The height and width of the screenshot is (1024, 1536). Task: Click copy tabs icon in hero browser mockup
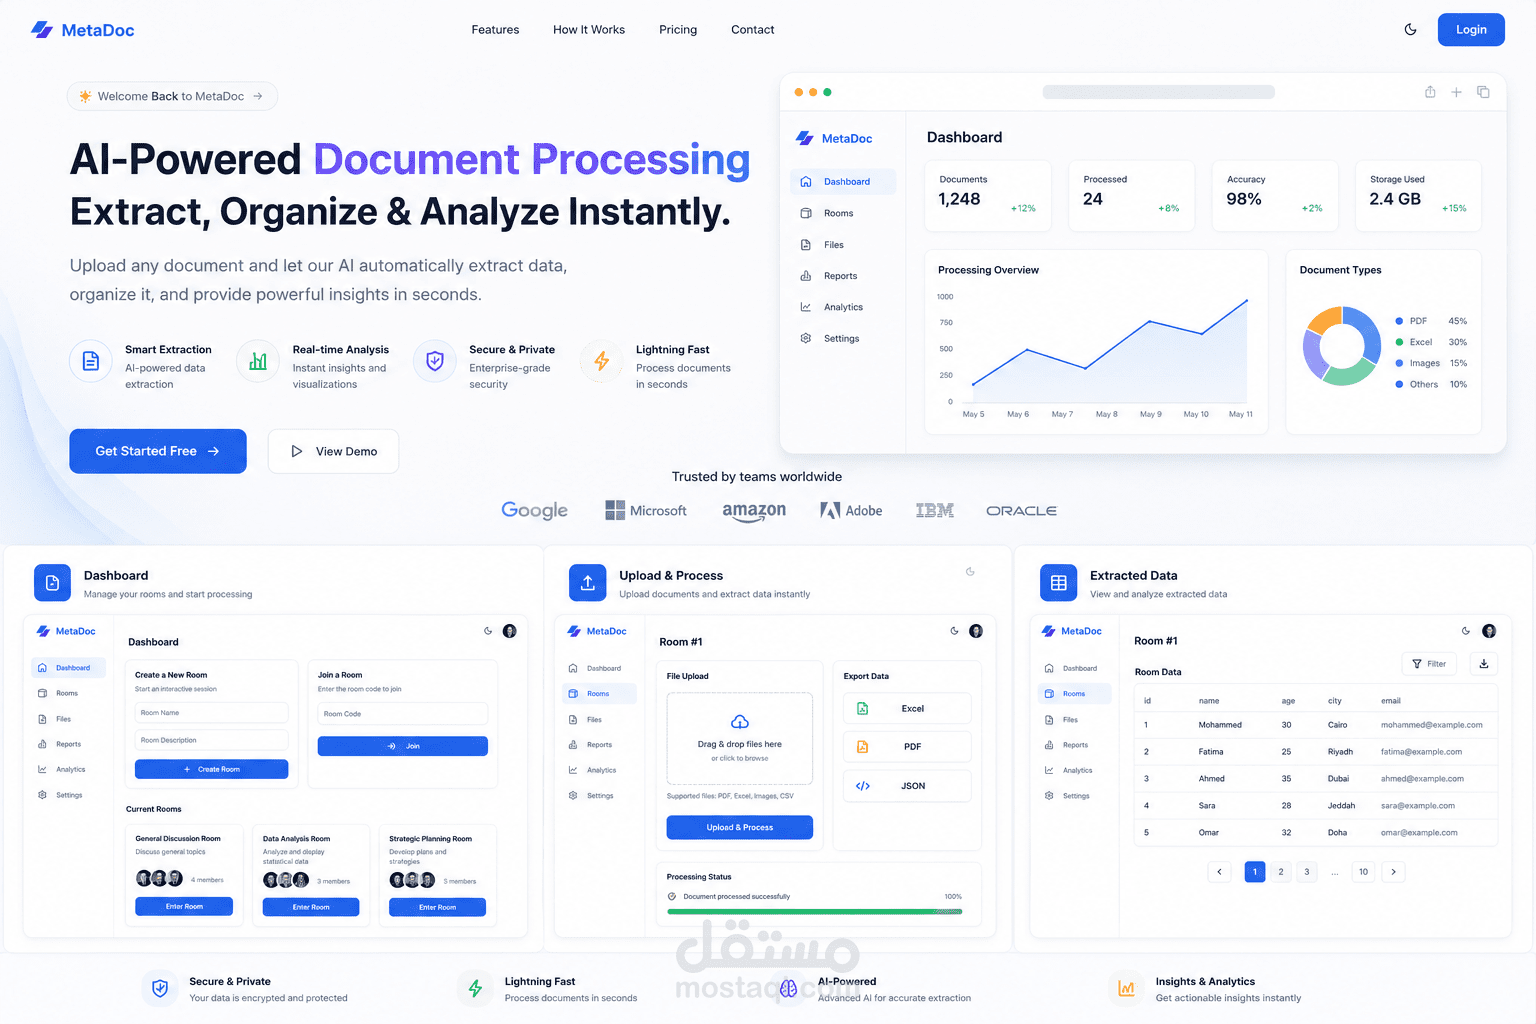[1483, 92]
